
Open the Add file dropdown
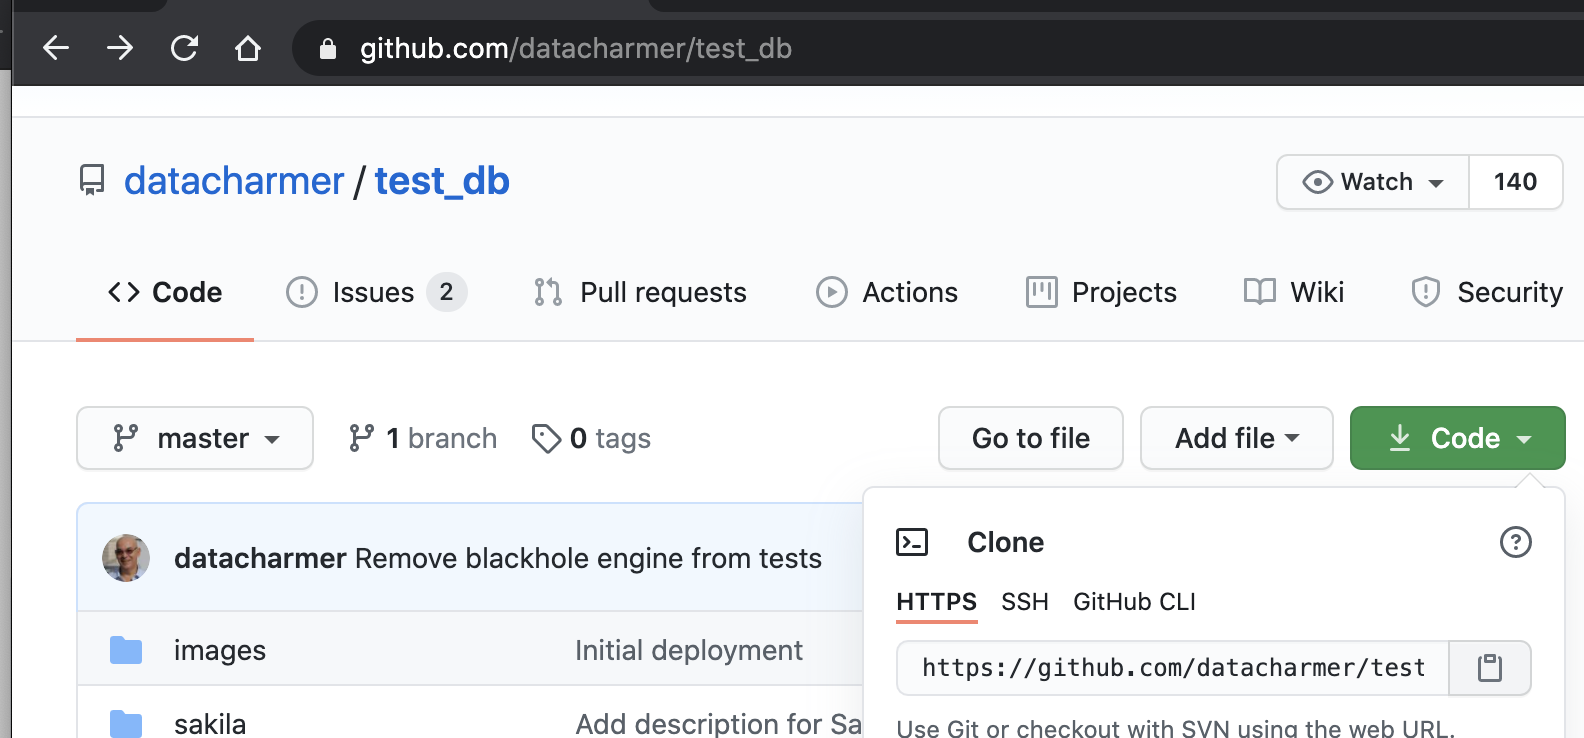point(1237,438)
